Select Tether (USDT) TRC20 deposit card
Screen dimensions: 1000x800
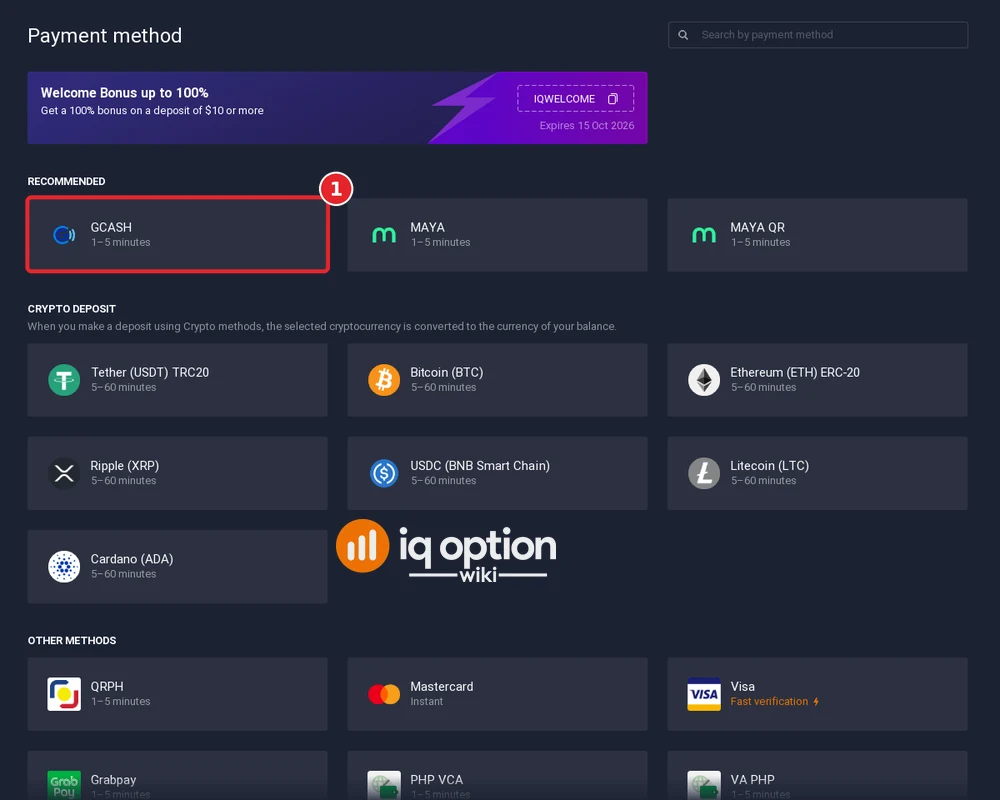(177, 380)
